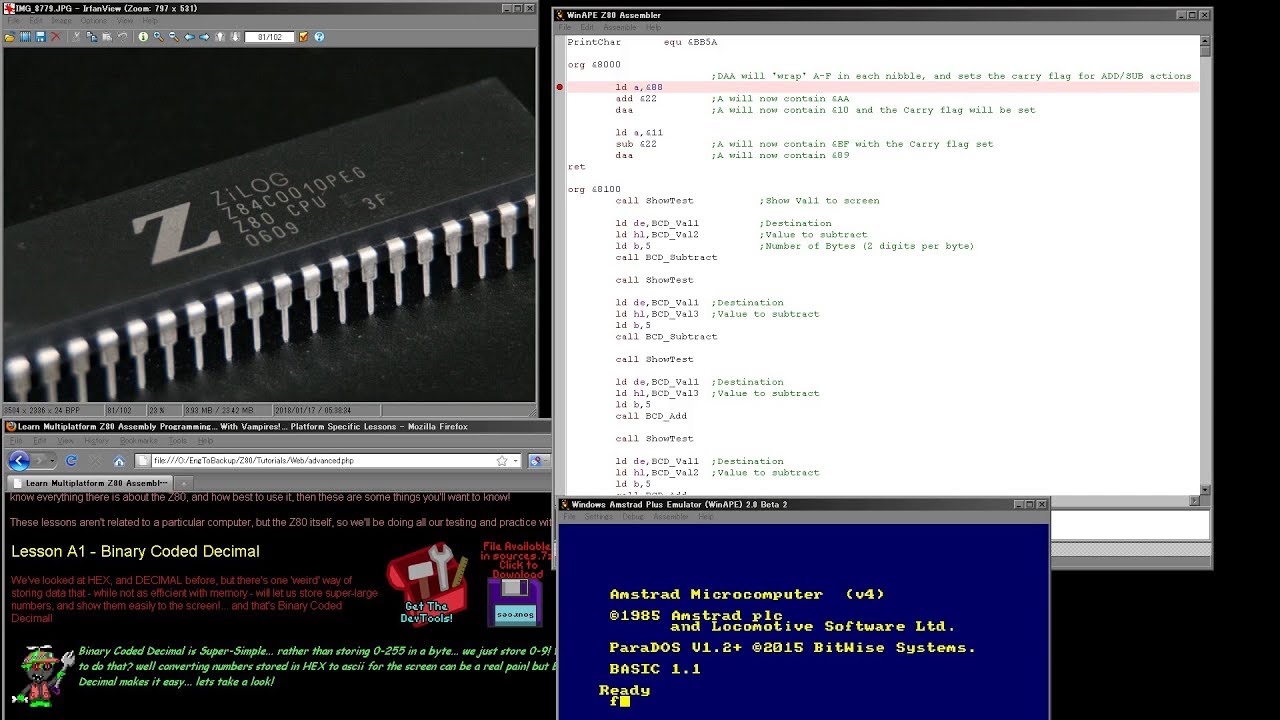The height and width of the screenshot is (720, 1280).
Task: Click the scroll up arrow in WinAPE Assembler
Action: click(x=1205, y=42)
